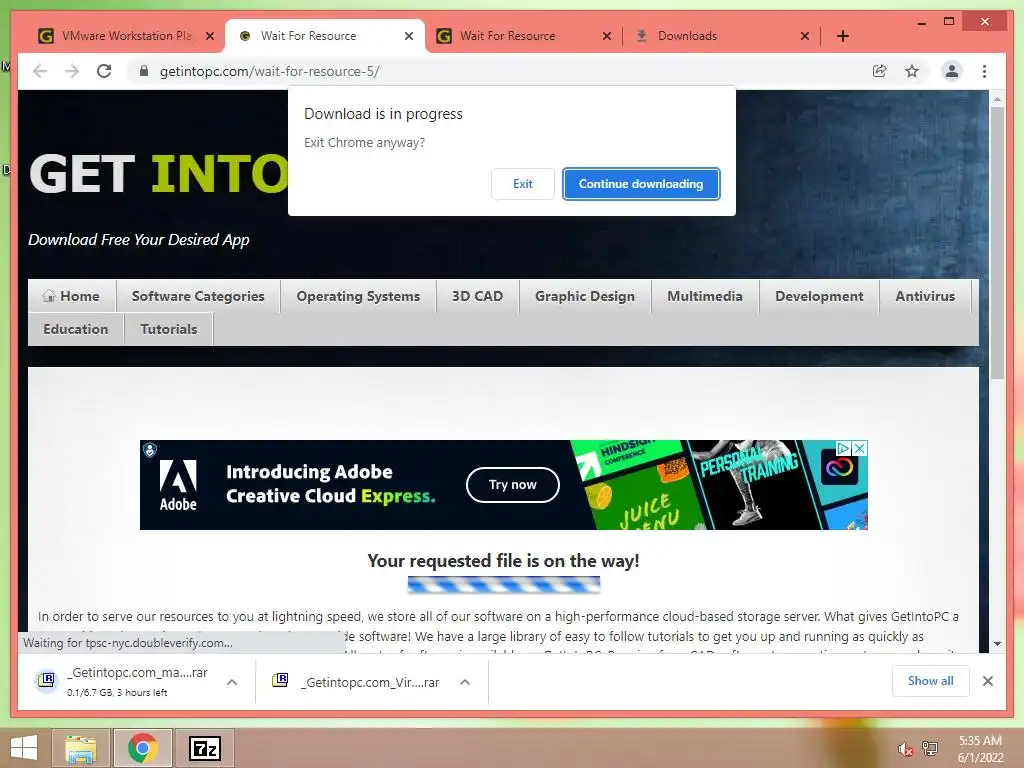Click scrollbar down arrow
This screenshot has height=768, width=1024.
(x=997, y=645)
